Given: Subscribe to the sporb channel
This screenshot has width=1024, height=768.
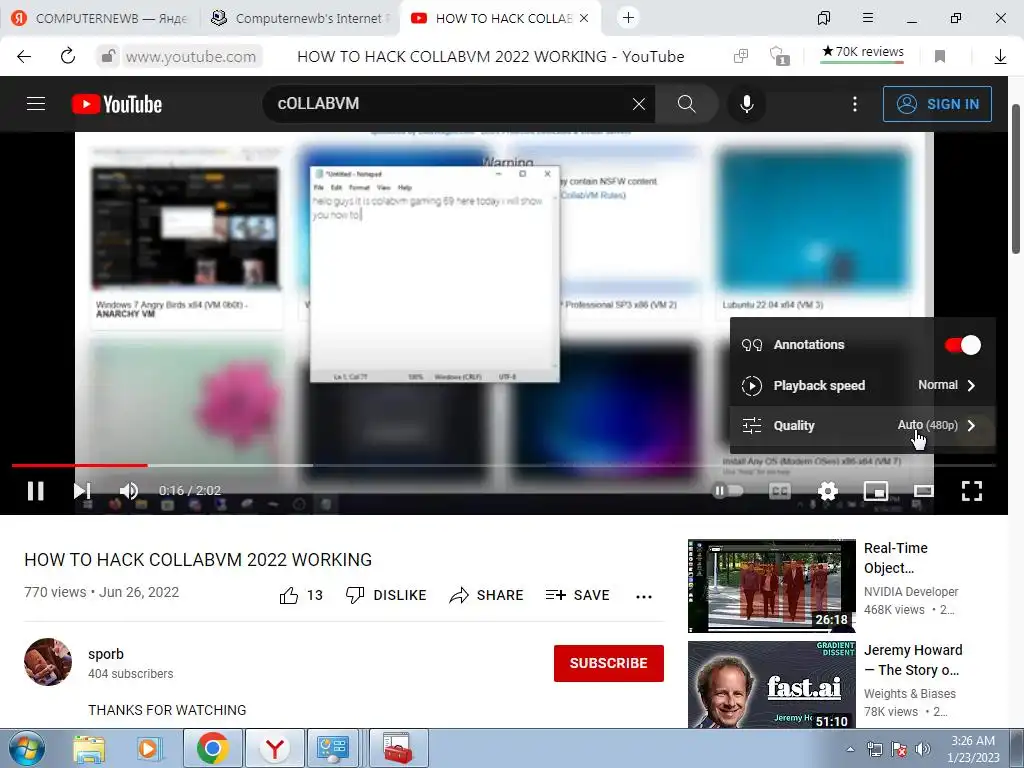Looking at the screenshot, I should 609,663.
